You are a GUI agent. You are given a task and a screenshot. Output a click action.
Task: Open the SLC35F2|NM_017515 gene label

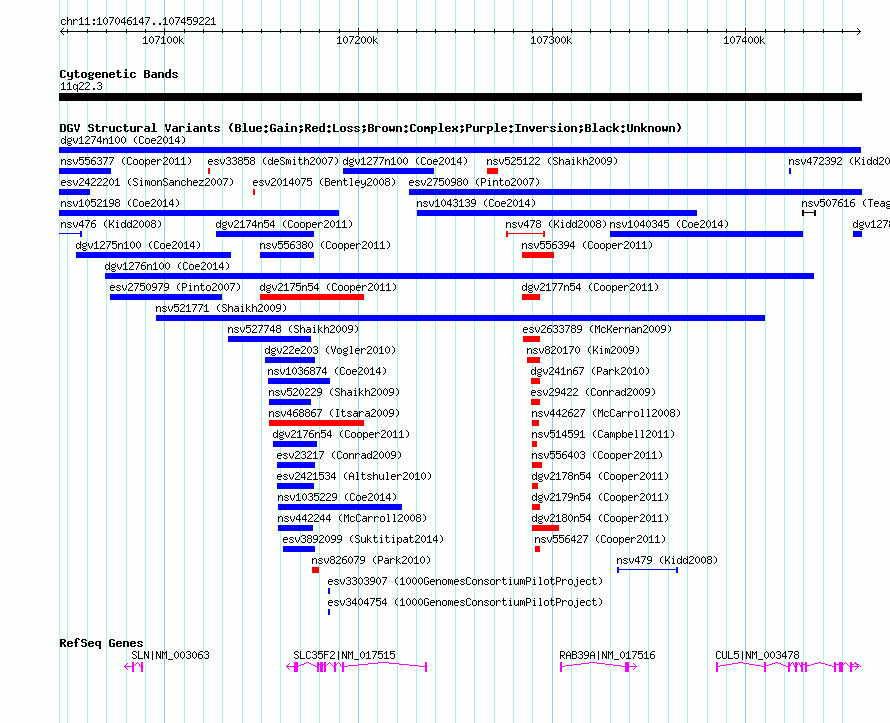tap(345, 655)
